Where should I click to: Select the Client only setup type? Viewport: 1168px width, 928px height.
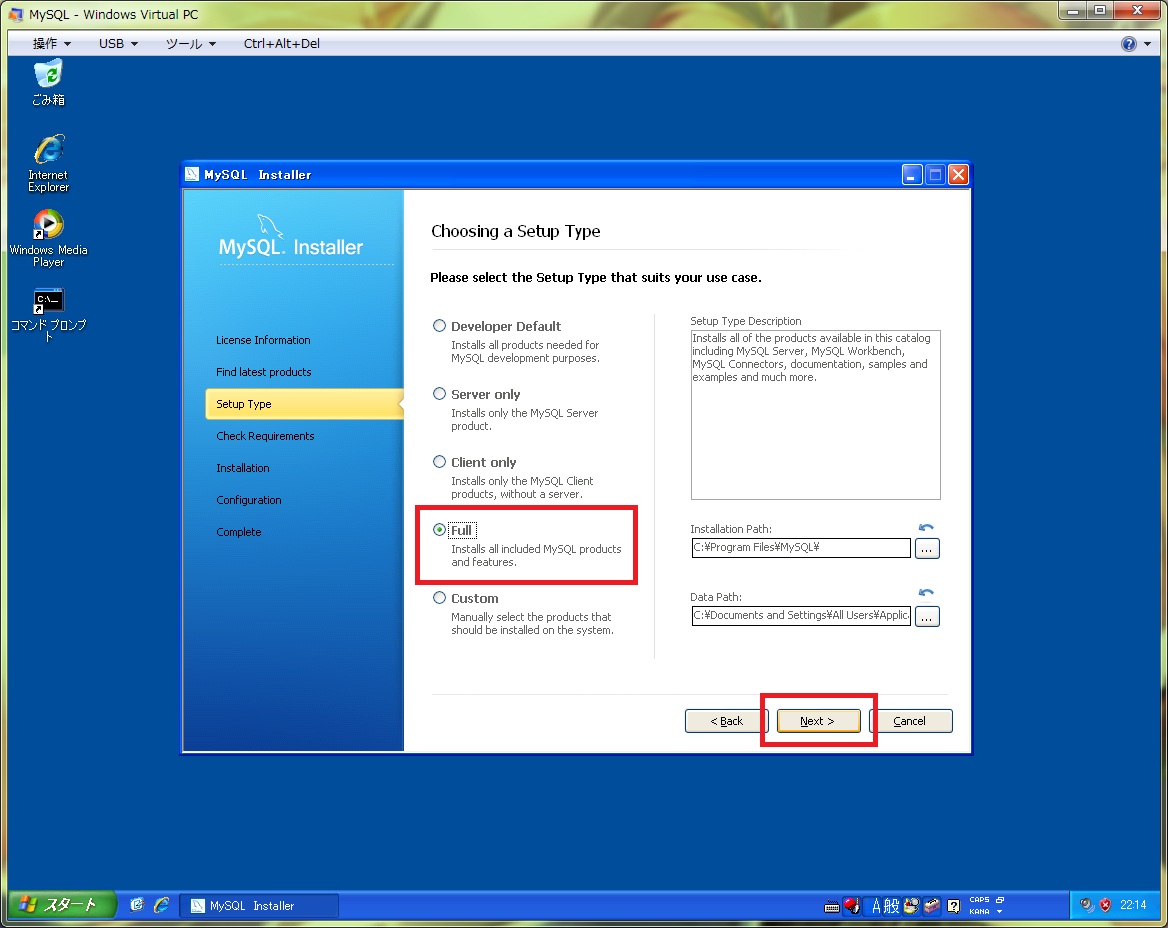click(x=439, y=462)
